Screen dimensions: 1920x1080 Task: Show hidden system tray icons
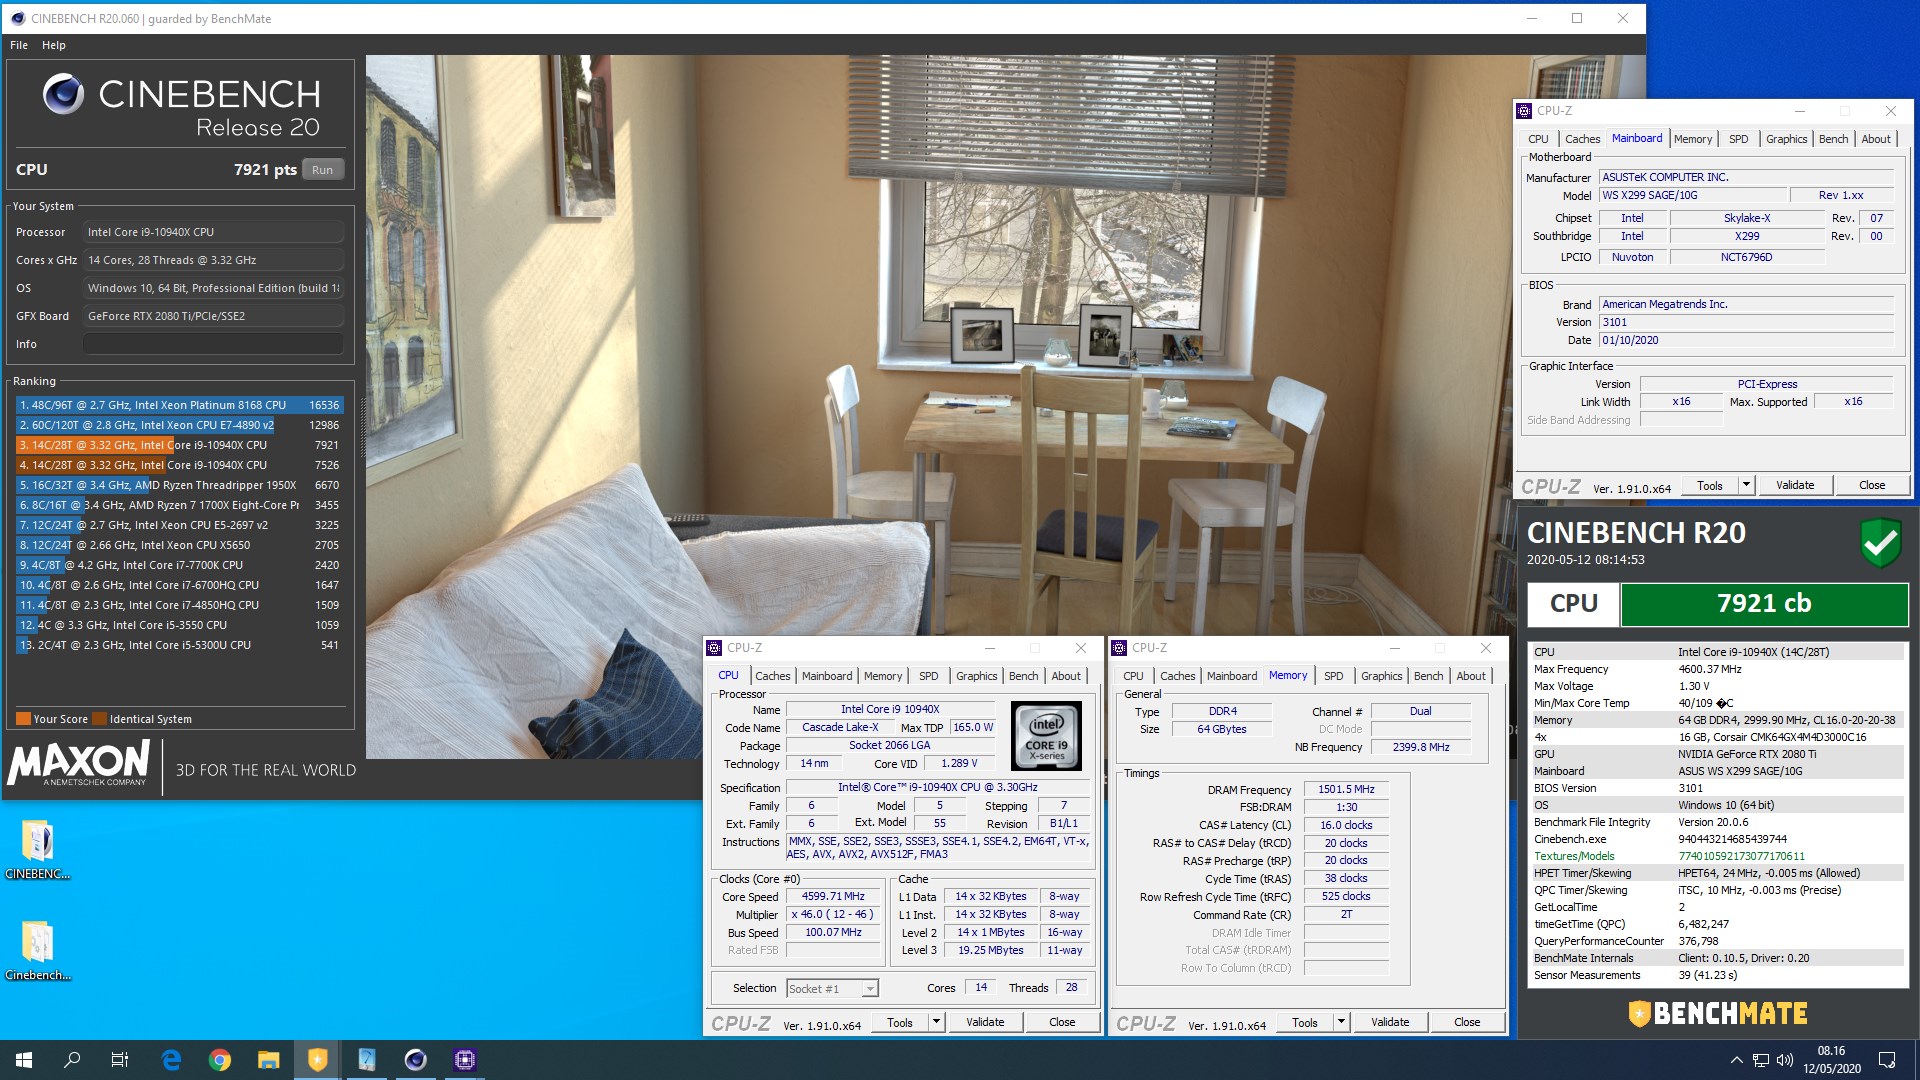coord(1737,1060)
